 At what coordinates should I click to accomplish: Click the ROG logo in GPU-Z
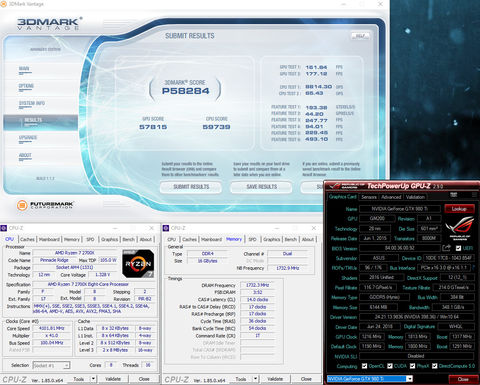460,227
